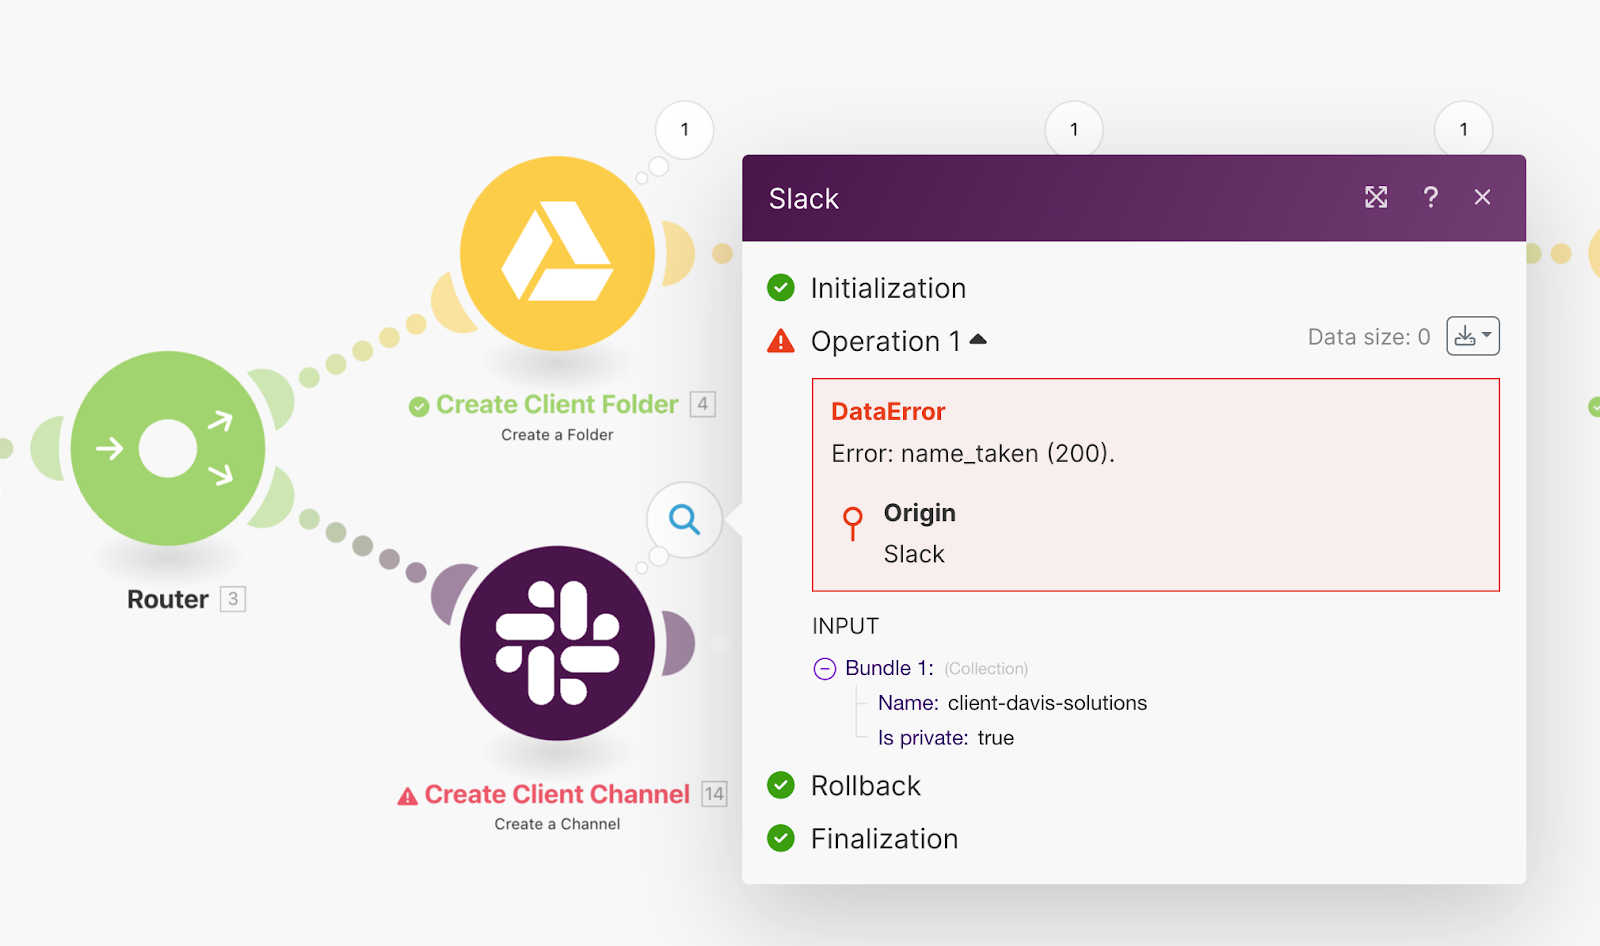Open help for the Slack panel
This screenshot has height=946, width=1600.
point(1431,197)
